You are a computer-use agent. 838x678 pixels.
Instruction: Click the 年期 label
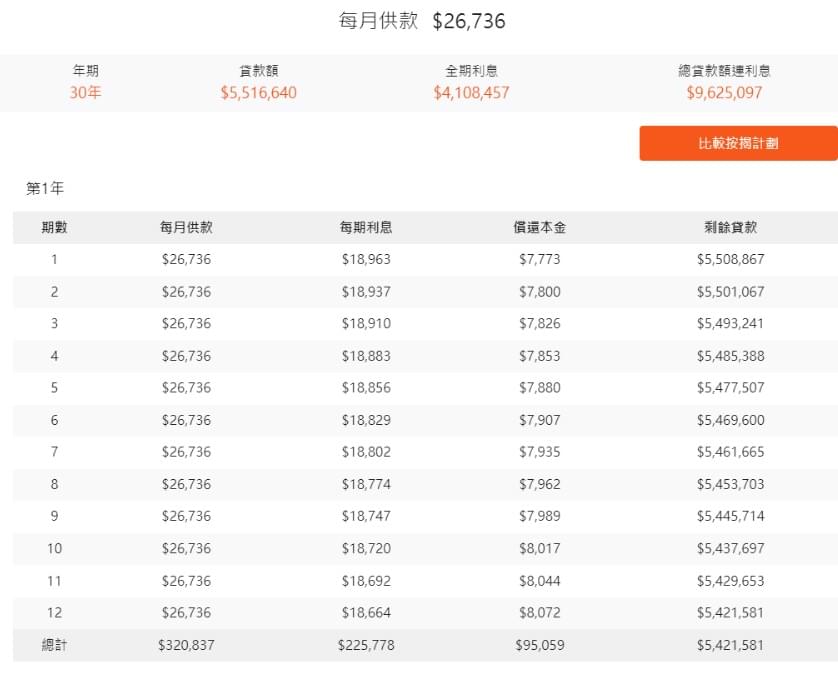tap(86, 71)
